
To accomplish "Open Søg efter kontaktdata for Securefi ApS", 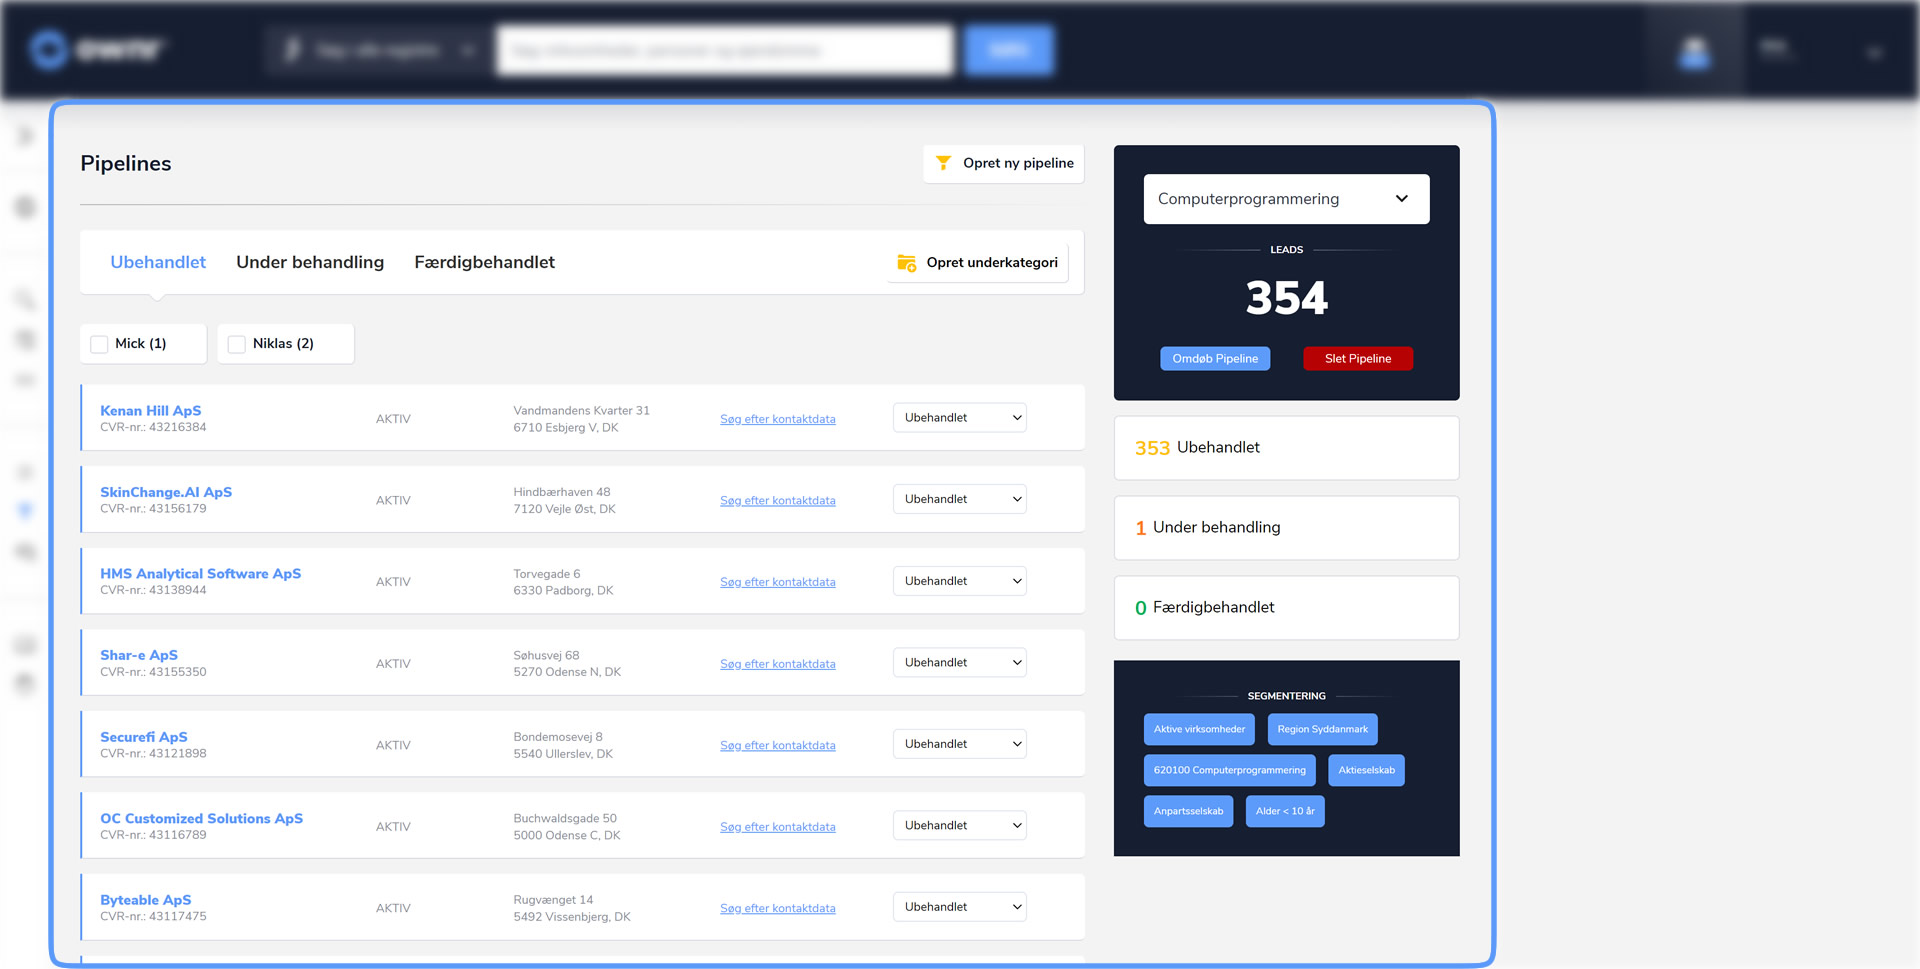I will (x=778, y=745).
